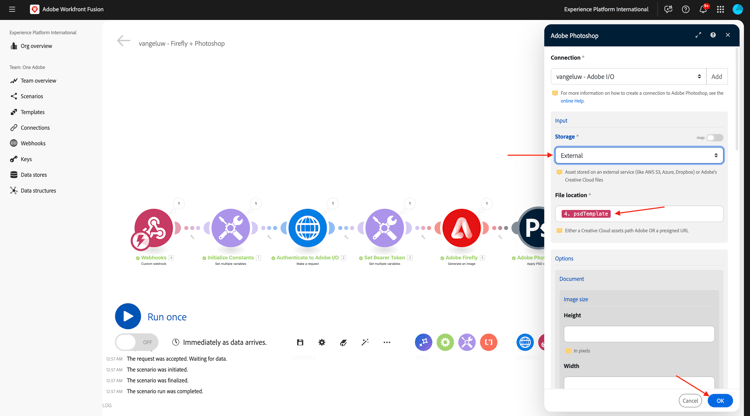Confirm with the OK button
This screenshot has height=416, width=750.
click(720, 401)
